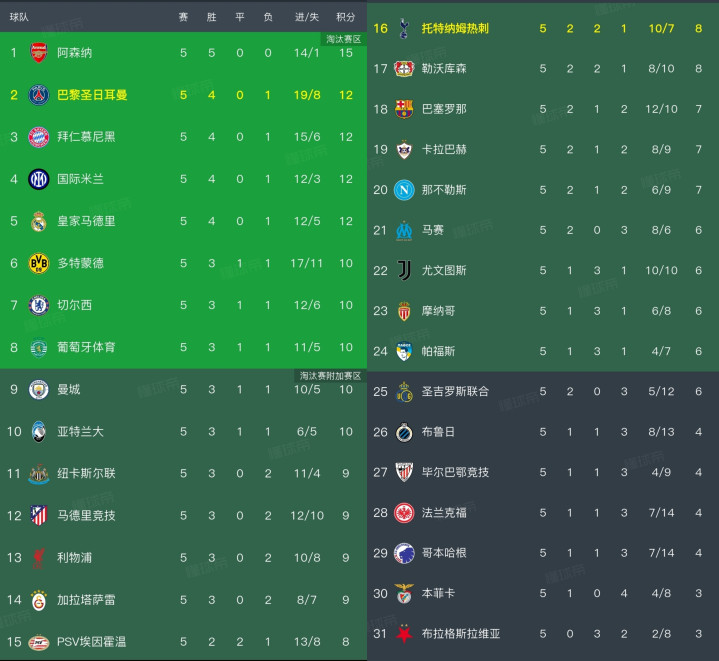Click the 球队 column header
The image size is (719, 661).
(17, 17)
